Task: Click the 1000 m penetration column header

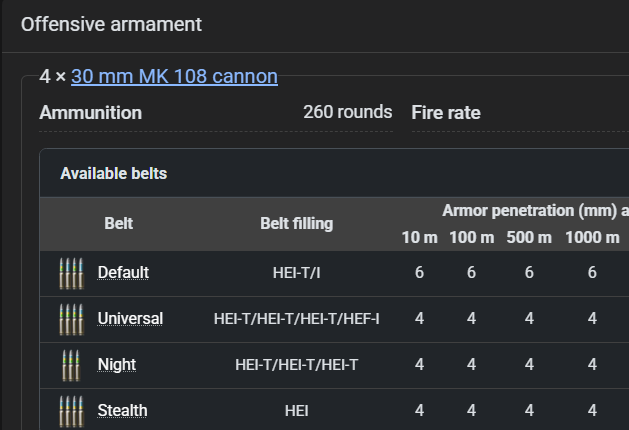Action: point(592,237)
